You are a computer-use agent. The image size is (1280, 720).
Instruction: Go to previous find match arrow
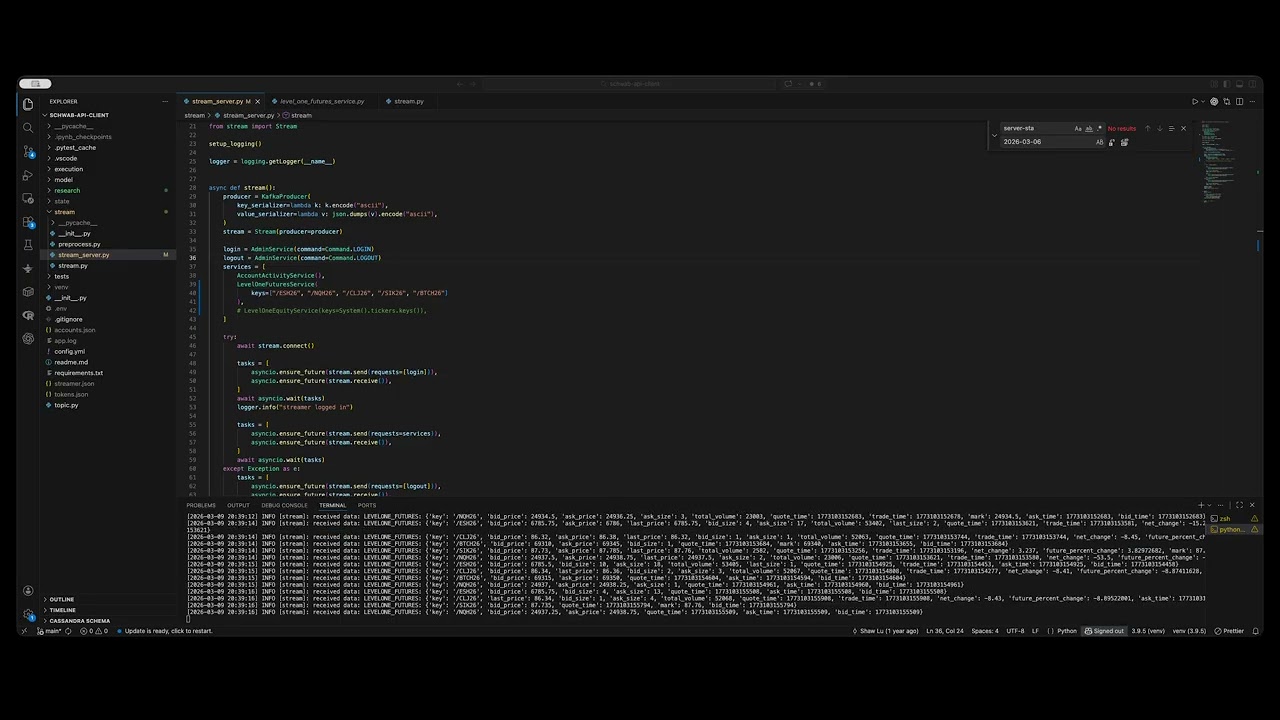tap(1148, 128)
